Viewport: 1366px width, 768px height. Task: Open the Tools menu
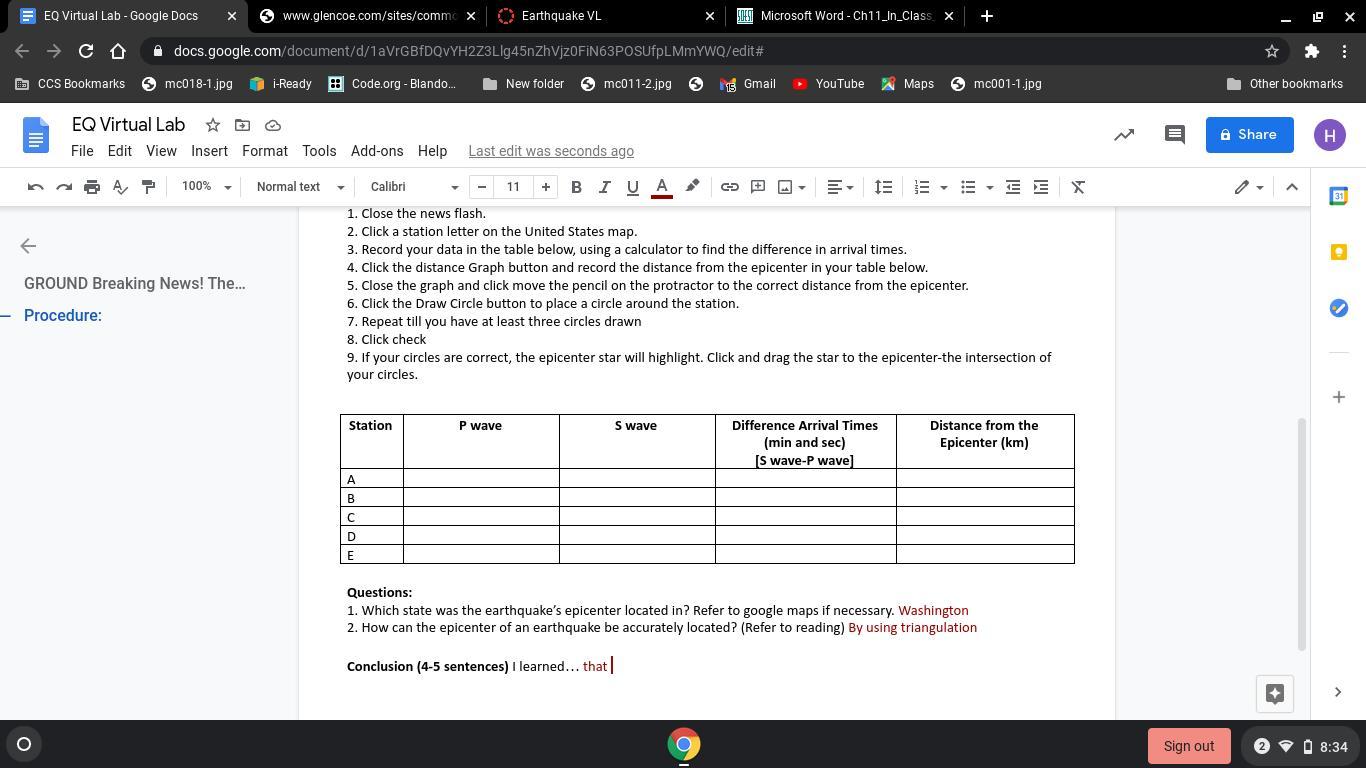pos(319,151)
